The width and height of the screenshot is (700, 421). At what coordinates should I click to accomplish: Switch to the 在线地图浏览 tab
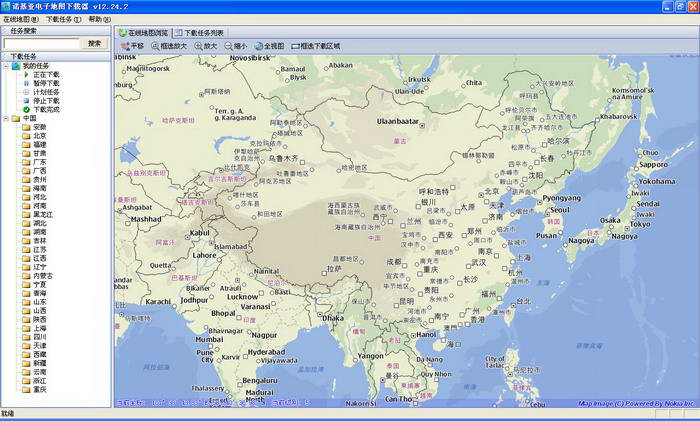pyautogui.click(x=144, y=33)
